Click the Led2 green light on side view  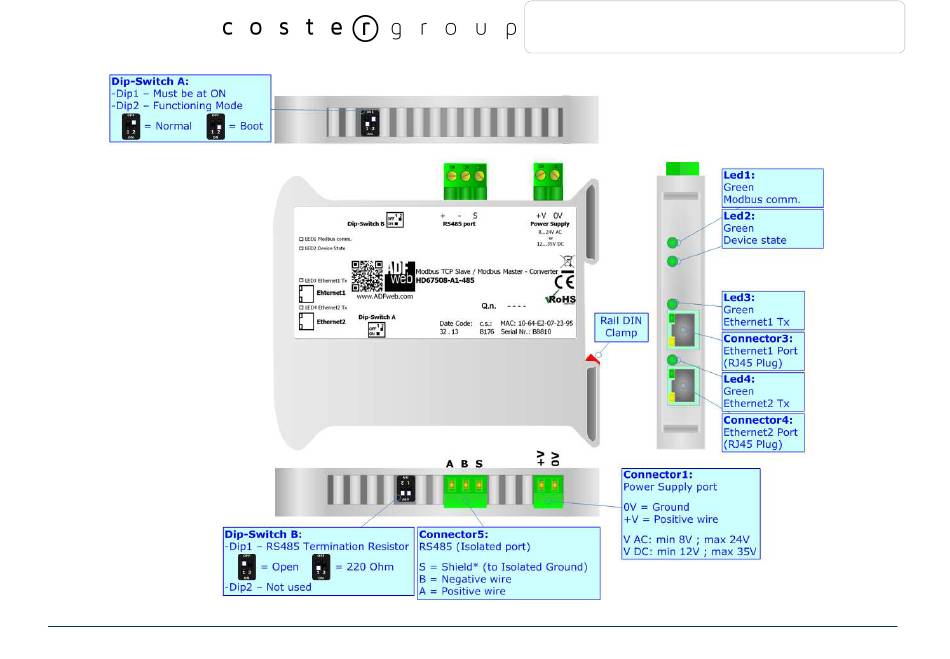(672, 261)
